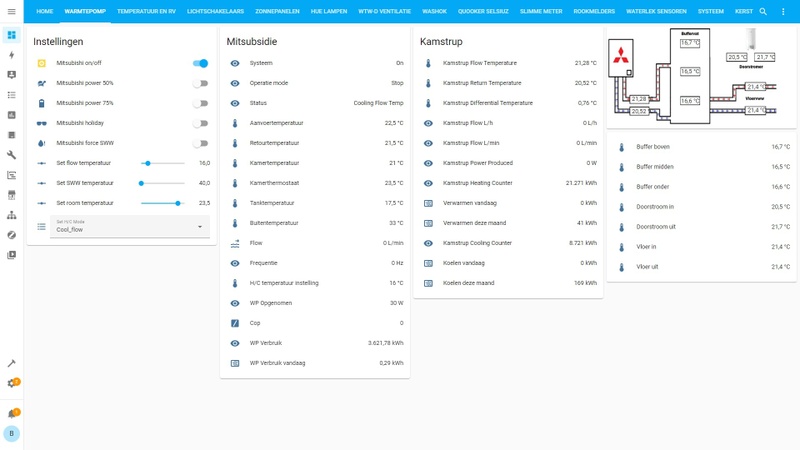The image size is (800, 450).
Task: Click the Verwarmen deze maand value 41 kWh
Action: 587,223
